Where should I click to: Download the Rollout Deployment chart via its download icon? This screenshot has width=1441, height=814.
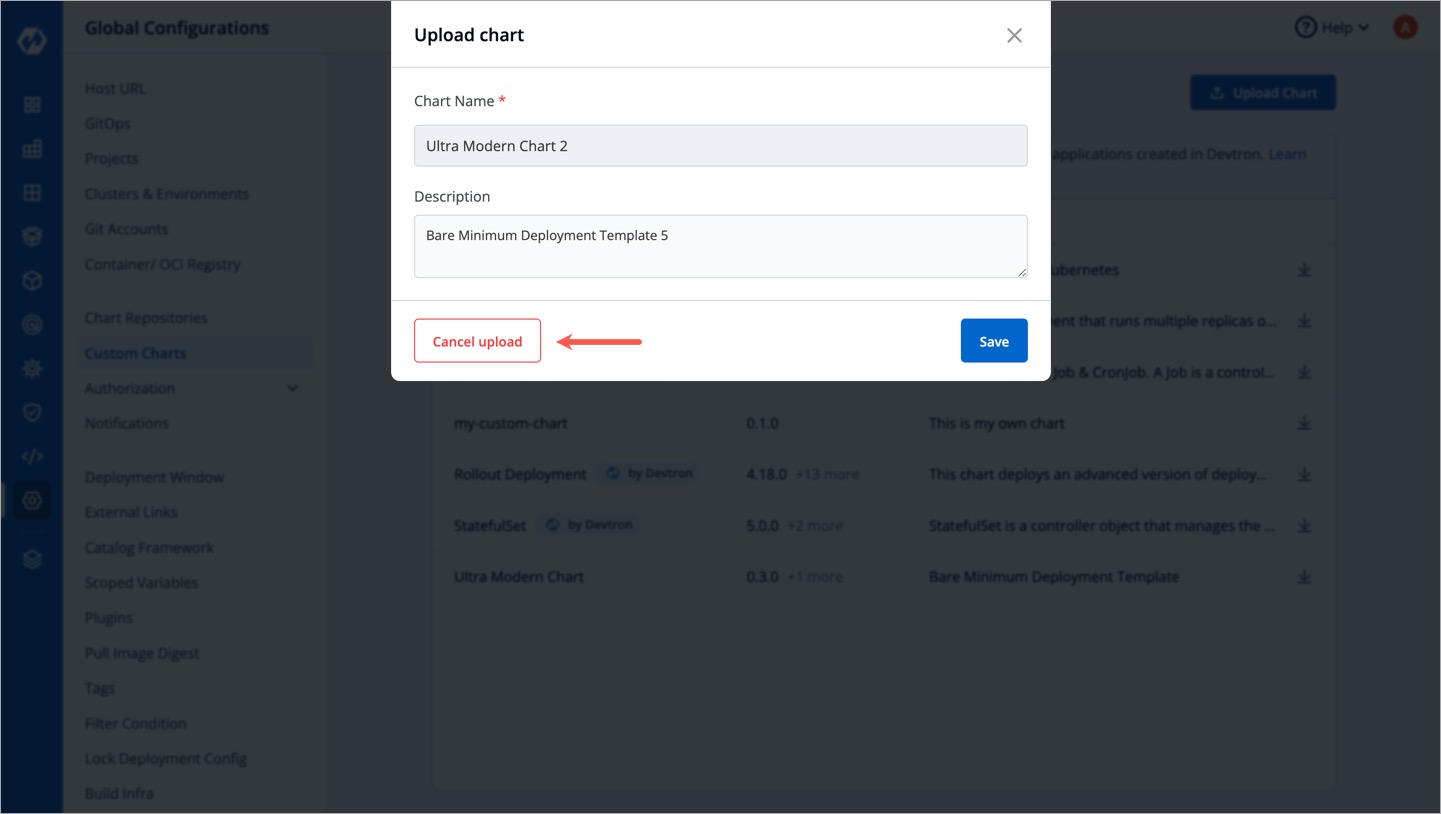[1304, 473]
